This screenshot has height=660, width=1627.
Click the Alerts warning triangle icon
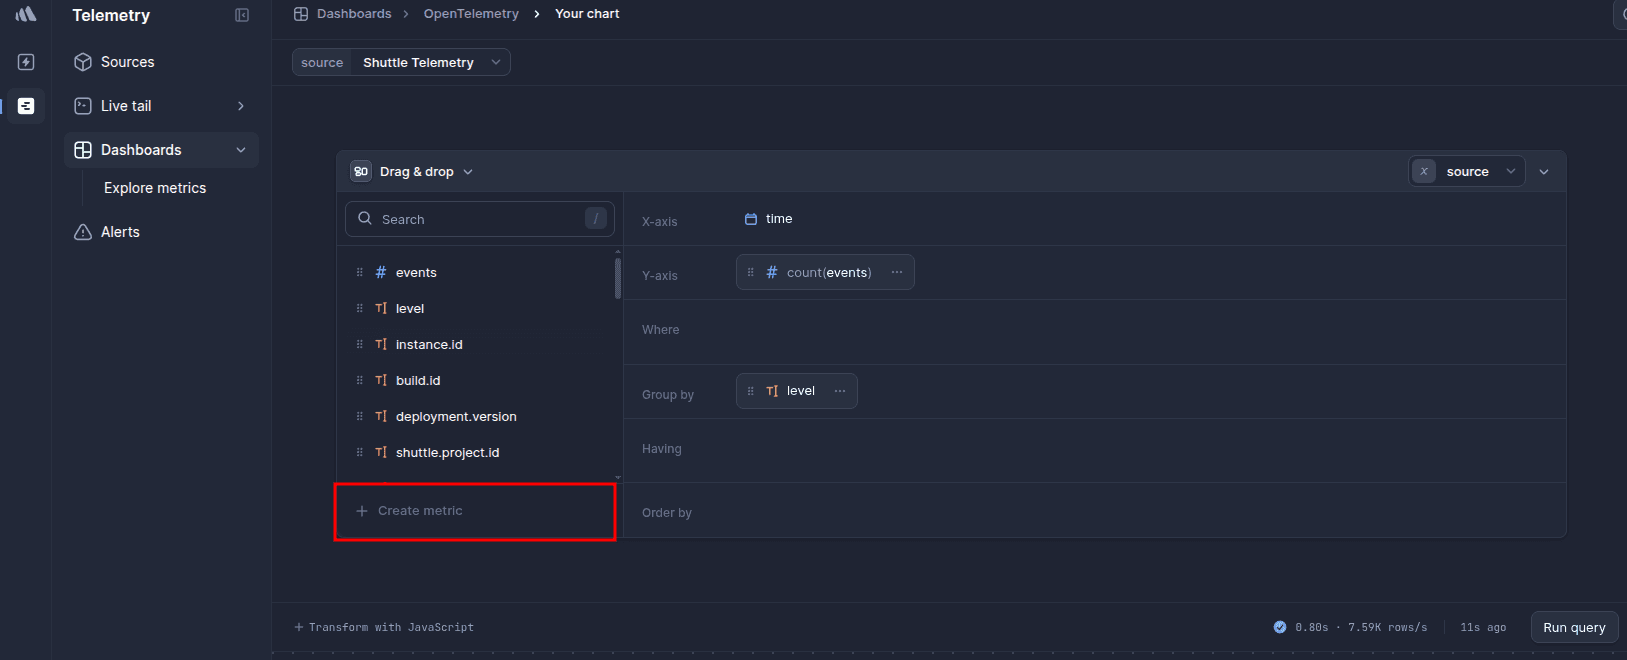point(83,232)
